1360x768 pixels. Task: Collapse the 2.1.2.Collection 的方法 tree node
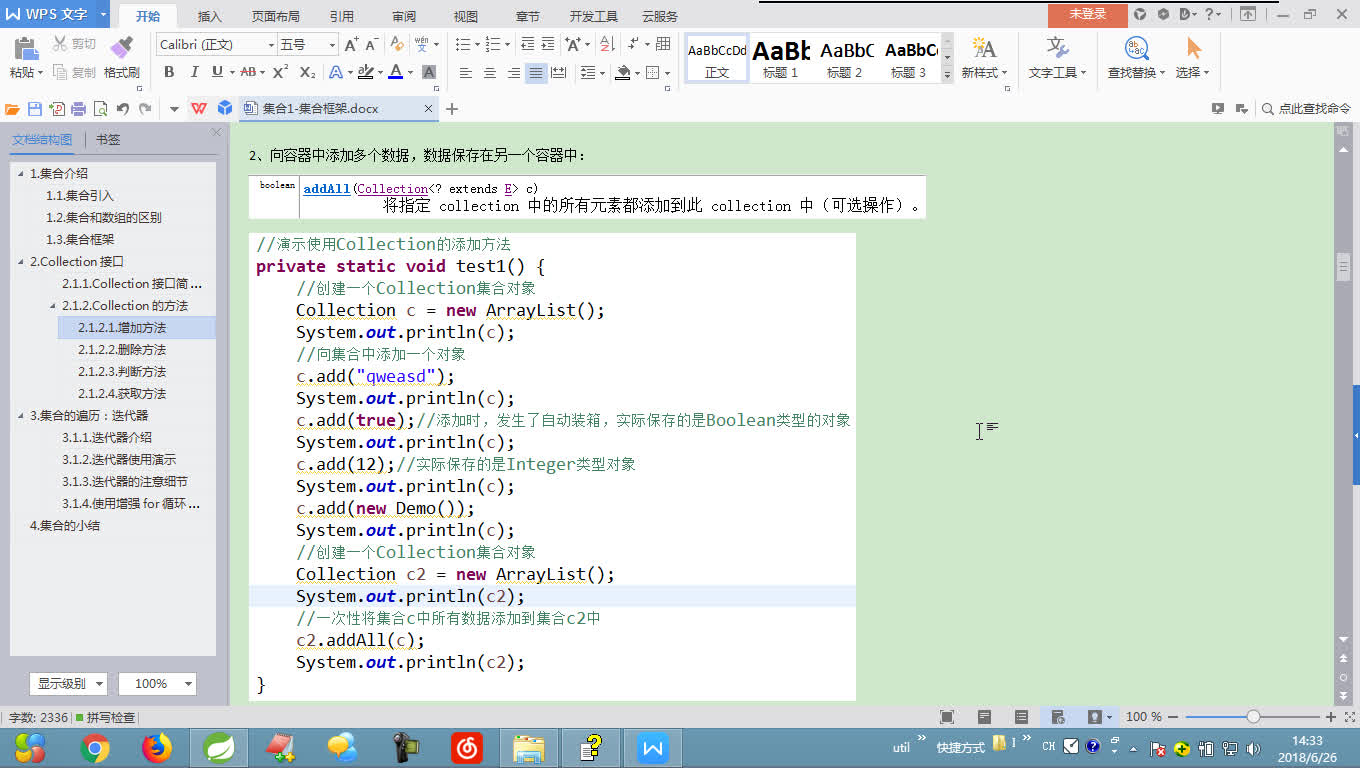click(54, 306)
